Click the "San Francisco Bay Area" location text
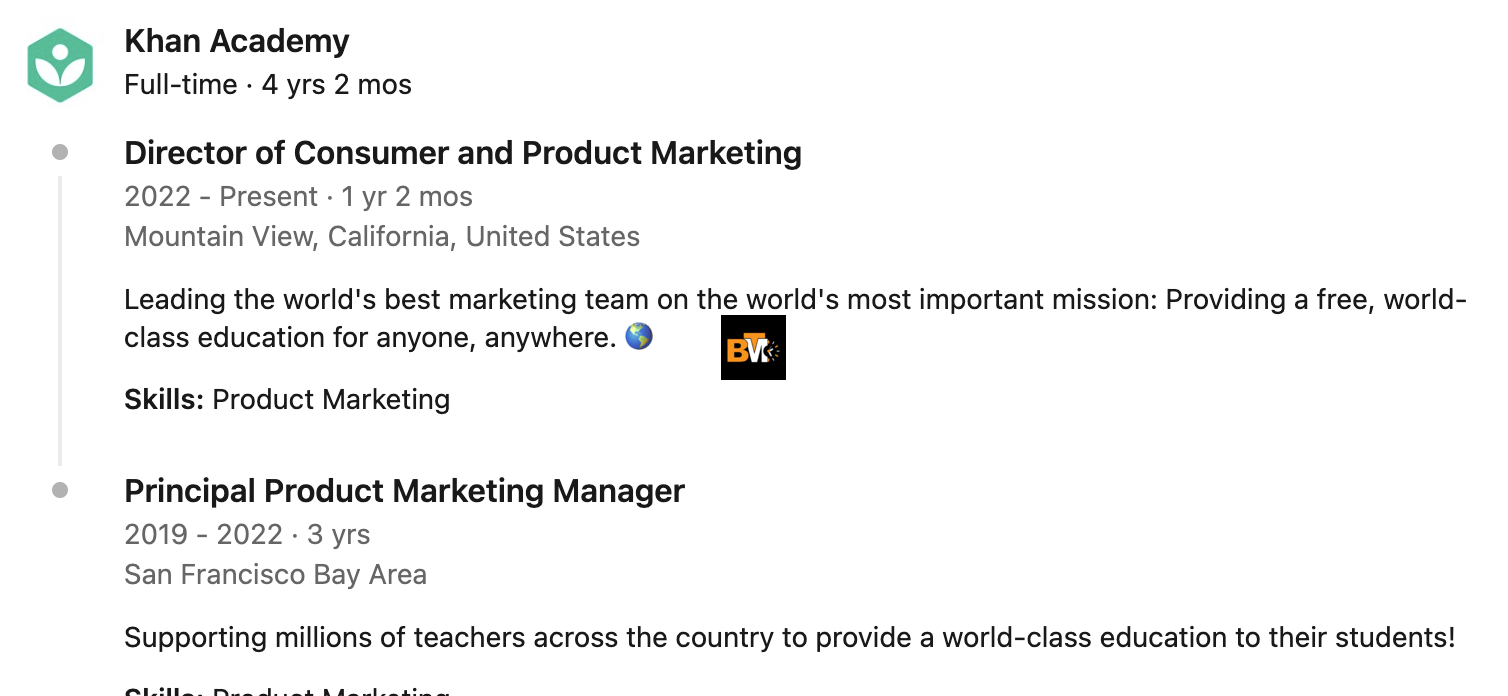Image resolution: width=1508 pixels, height=696 pixels. 275,575
